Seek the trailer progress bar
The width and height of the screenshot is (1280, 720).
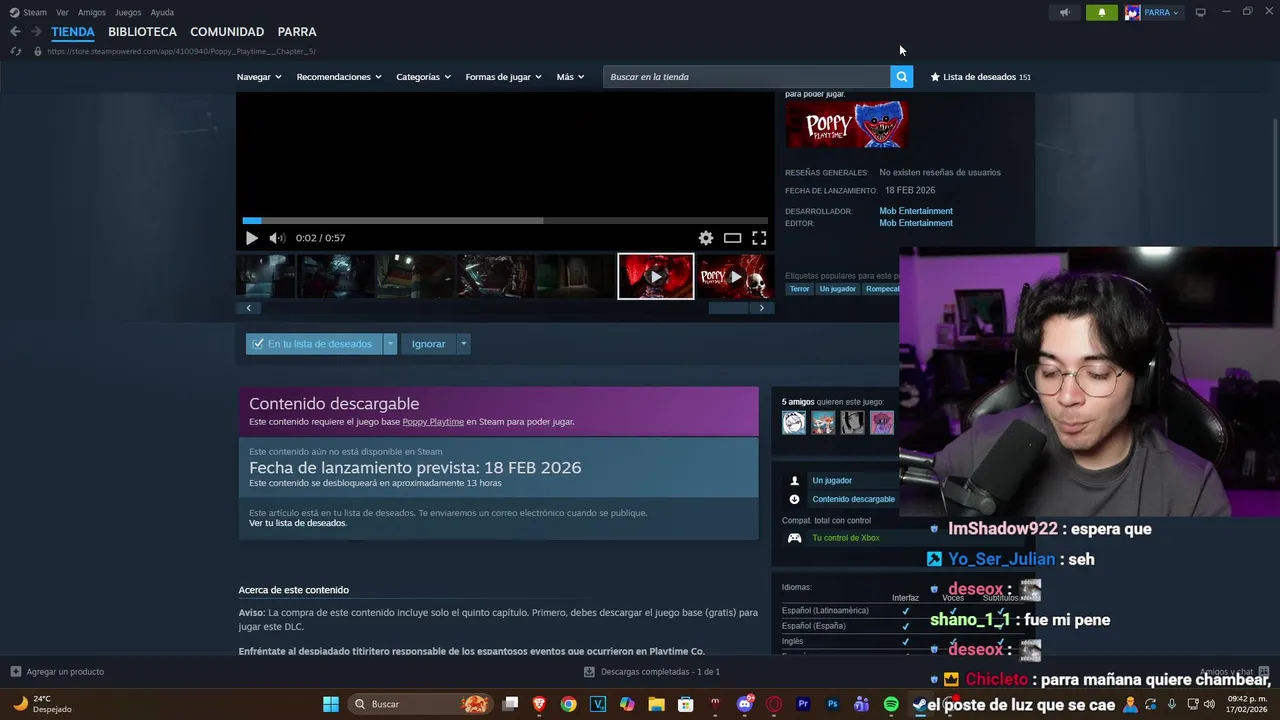pyautogui.click(x=505, y=221)
